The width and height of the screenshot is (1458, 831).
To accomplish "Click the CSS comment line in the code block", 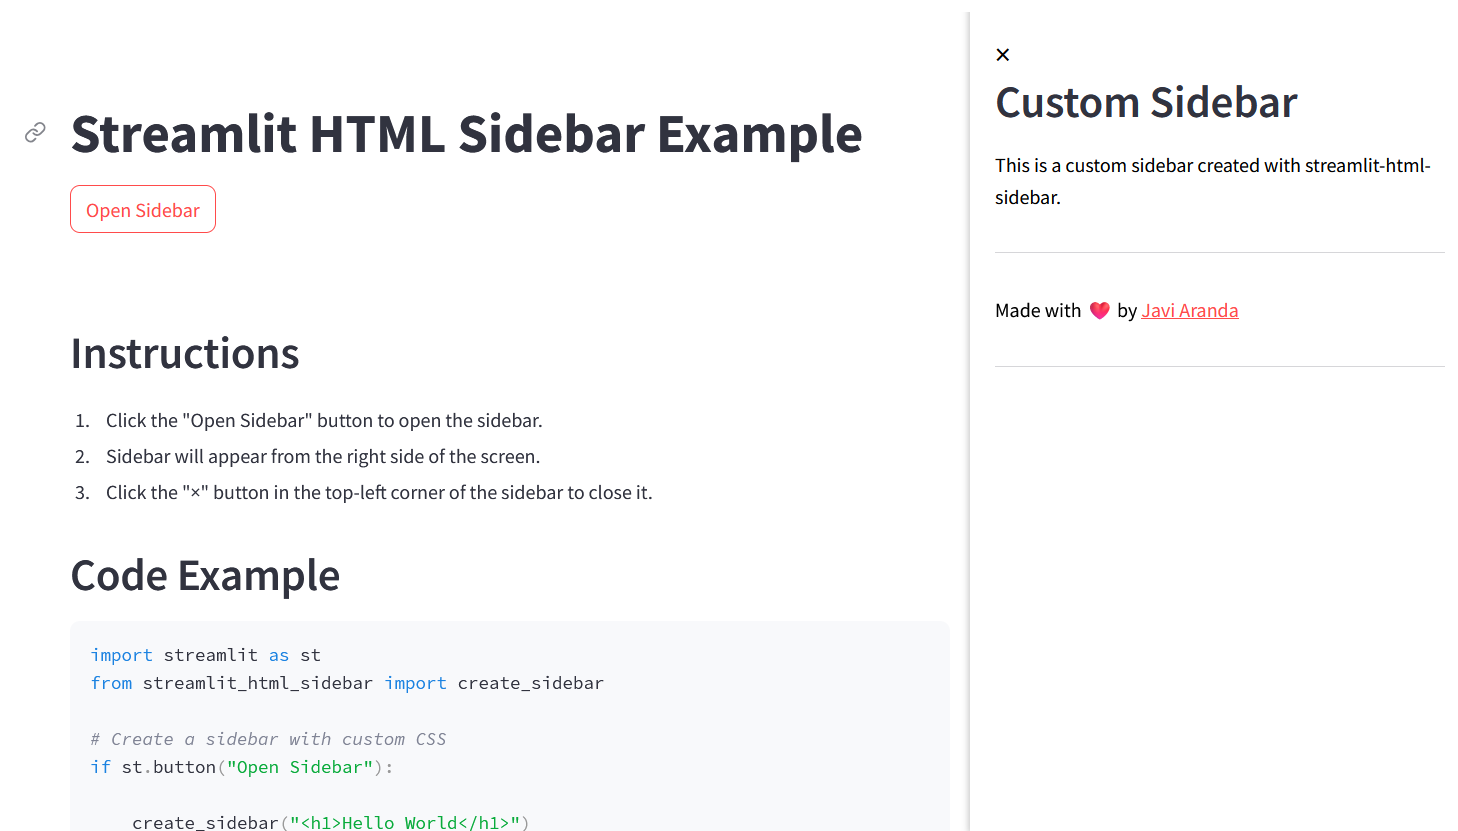I will click(267, 738).
